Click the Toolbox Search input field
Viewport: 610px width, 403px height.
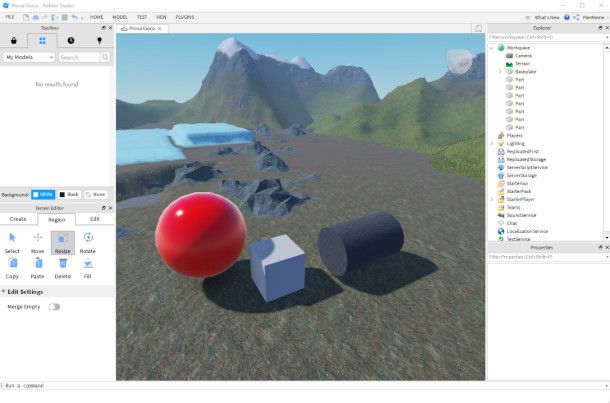pyautogui.click(x=79, y=57)
